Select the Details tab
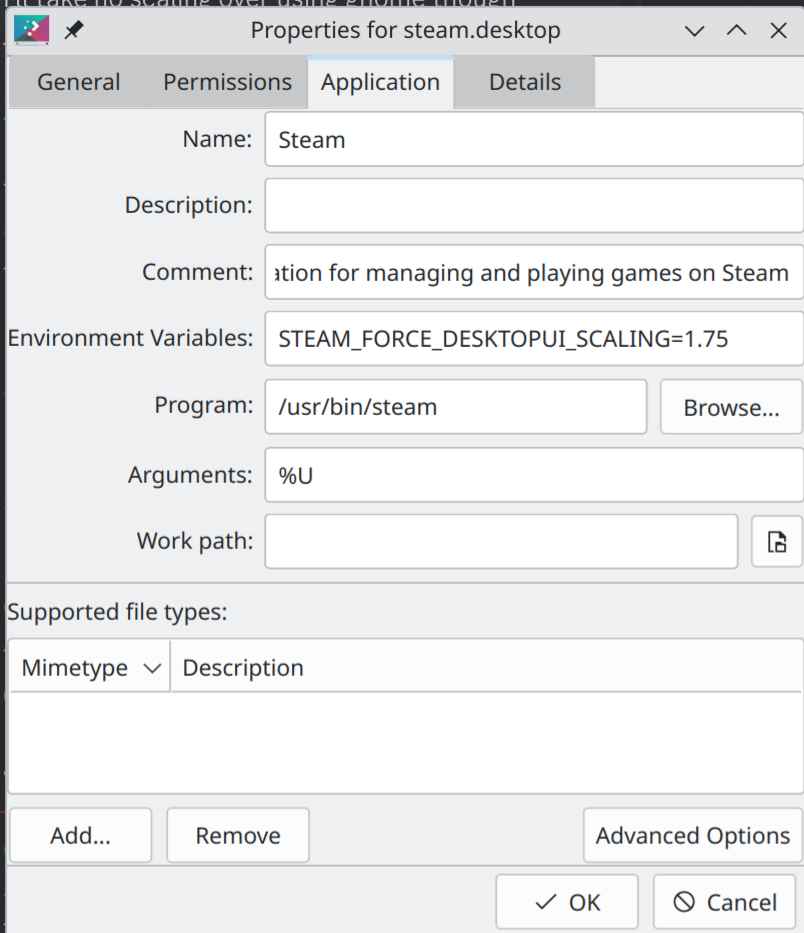The height and width of the screenshot is (933, 804). click(525, 82)
